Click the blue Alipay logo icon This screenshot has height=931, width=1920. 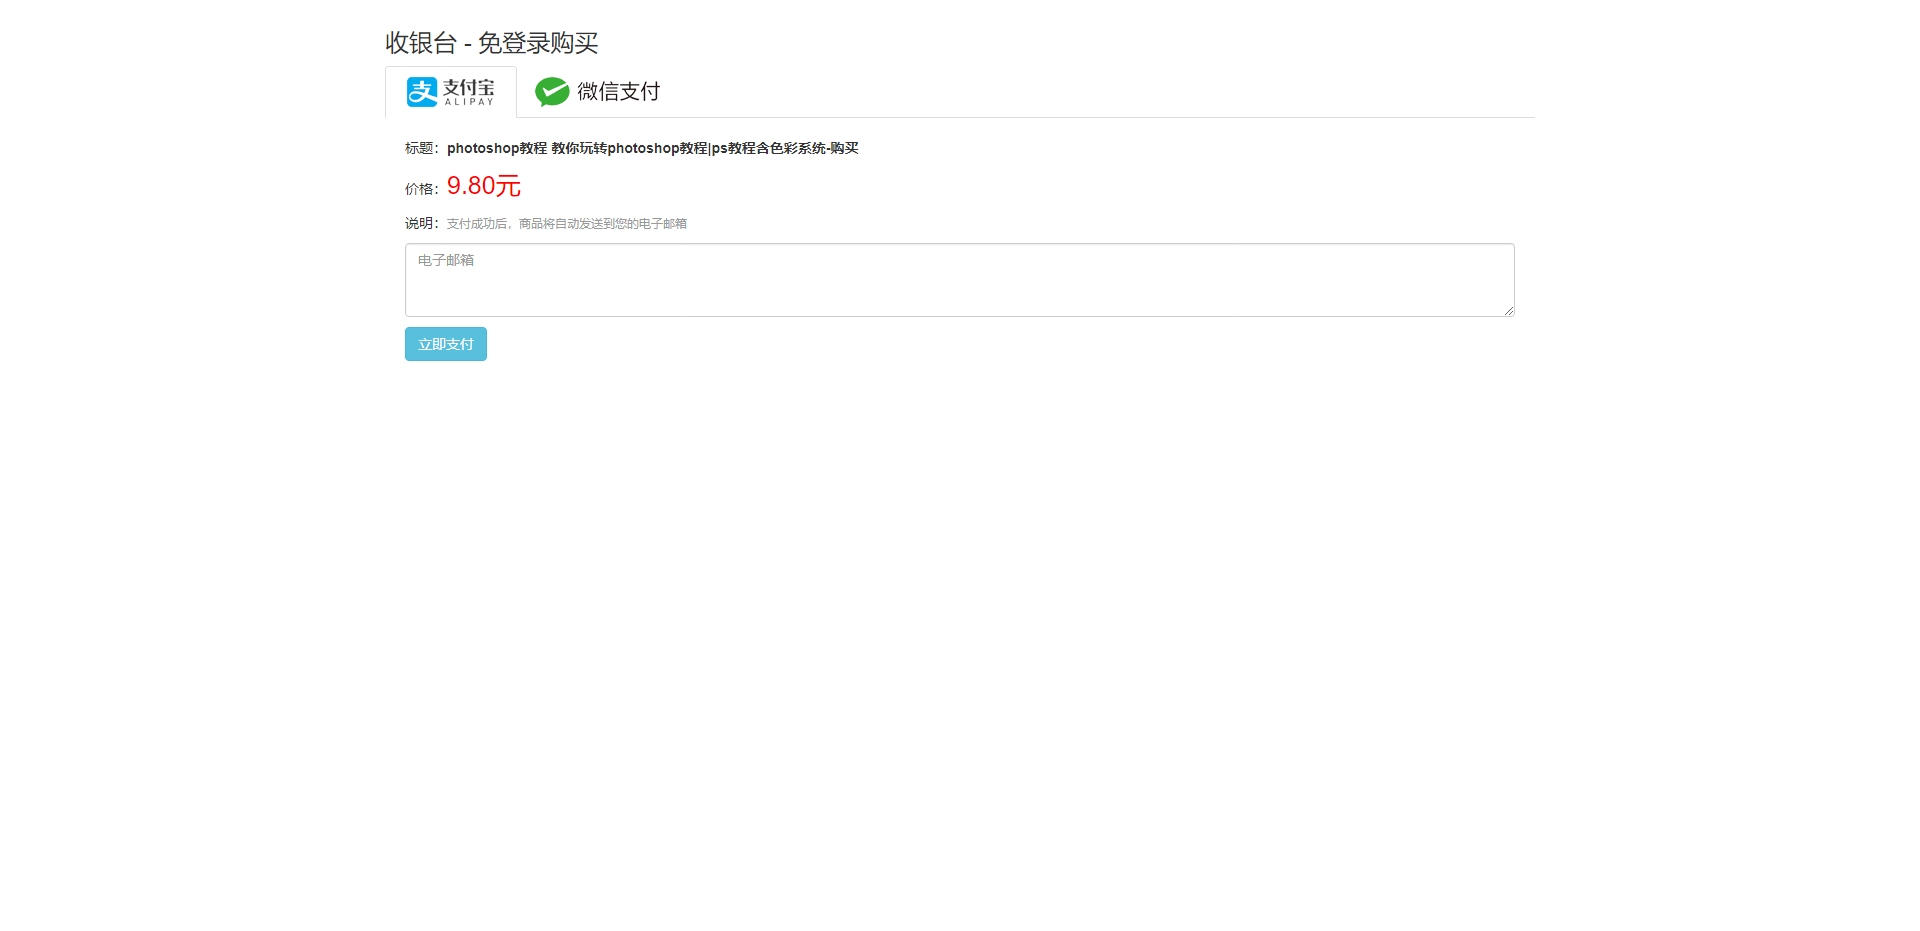(x=422, y=92)
